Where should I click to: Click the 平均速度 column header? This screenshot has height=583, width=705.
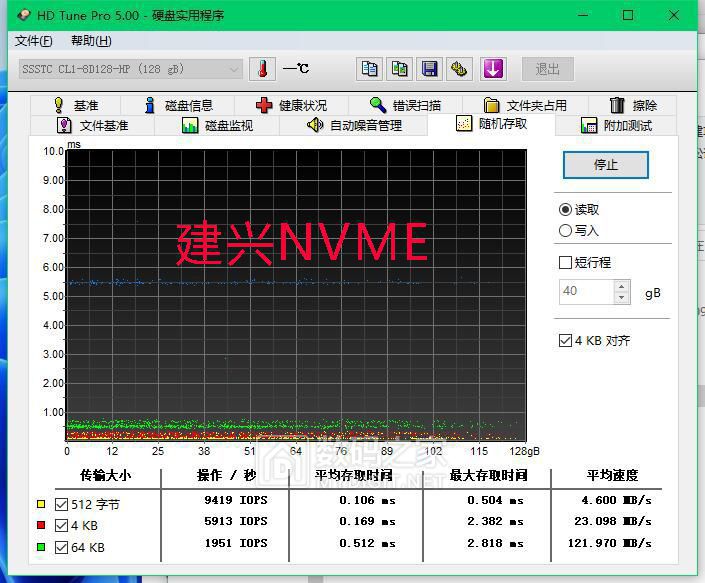pos(612,475)
